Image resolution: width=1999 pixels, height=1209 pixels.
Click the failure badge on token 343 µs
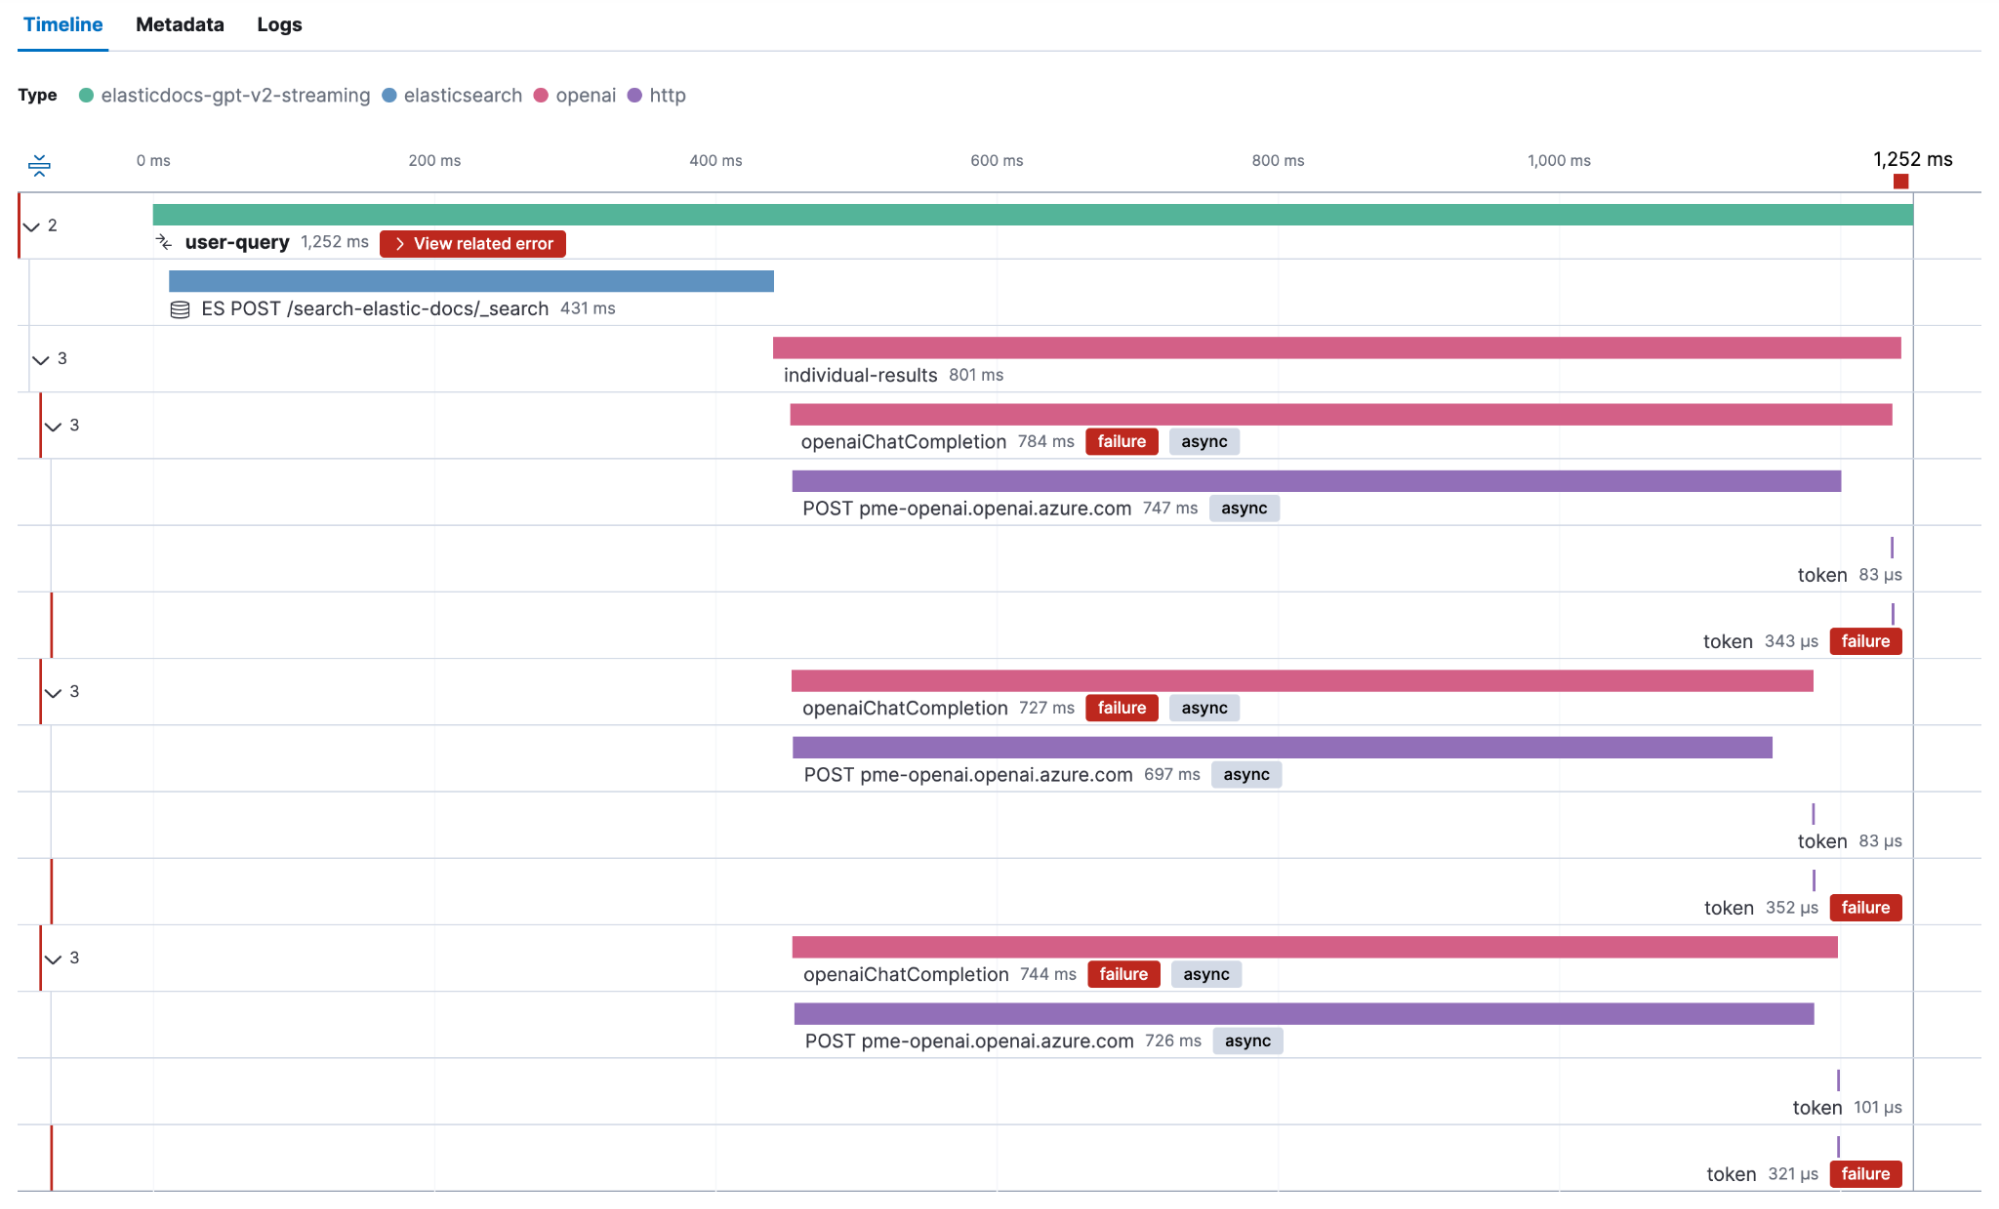point(1865,641)
